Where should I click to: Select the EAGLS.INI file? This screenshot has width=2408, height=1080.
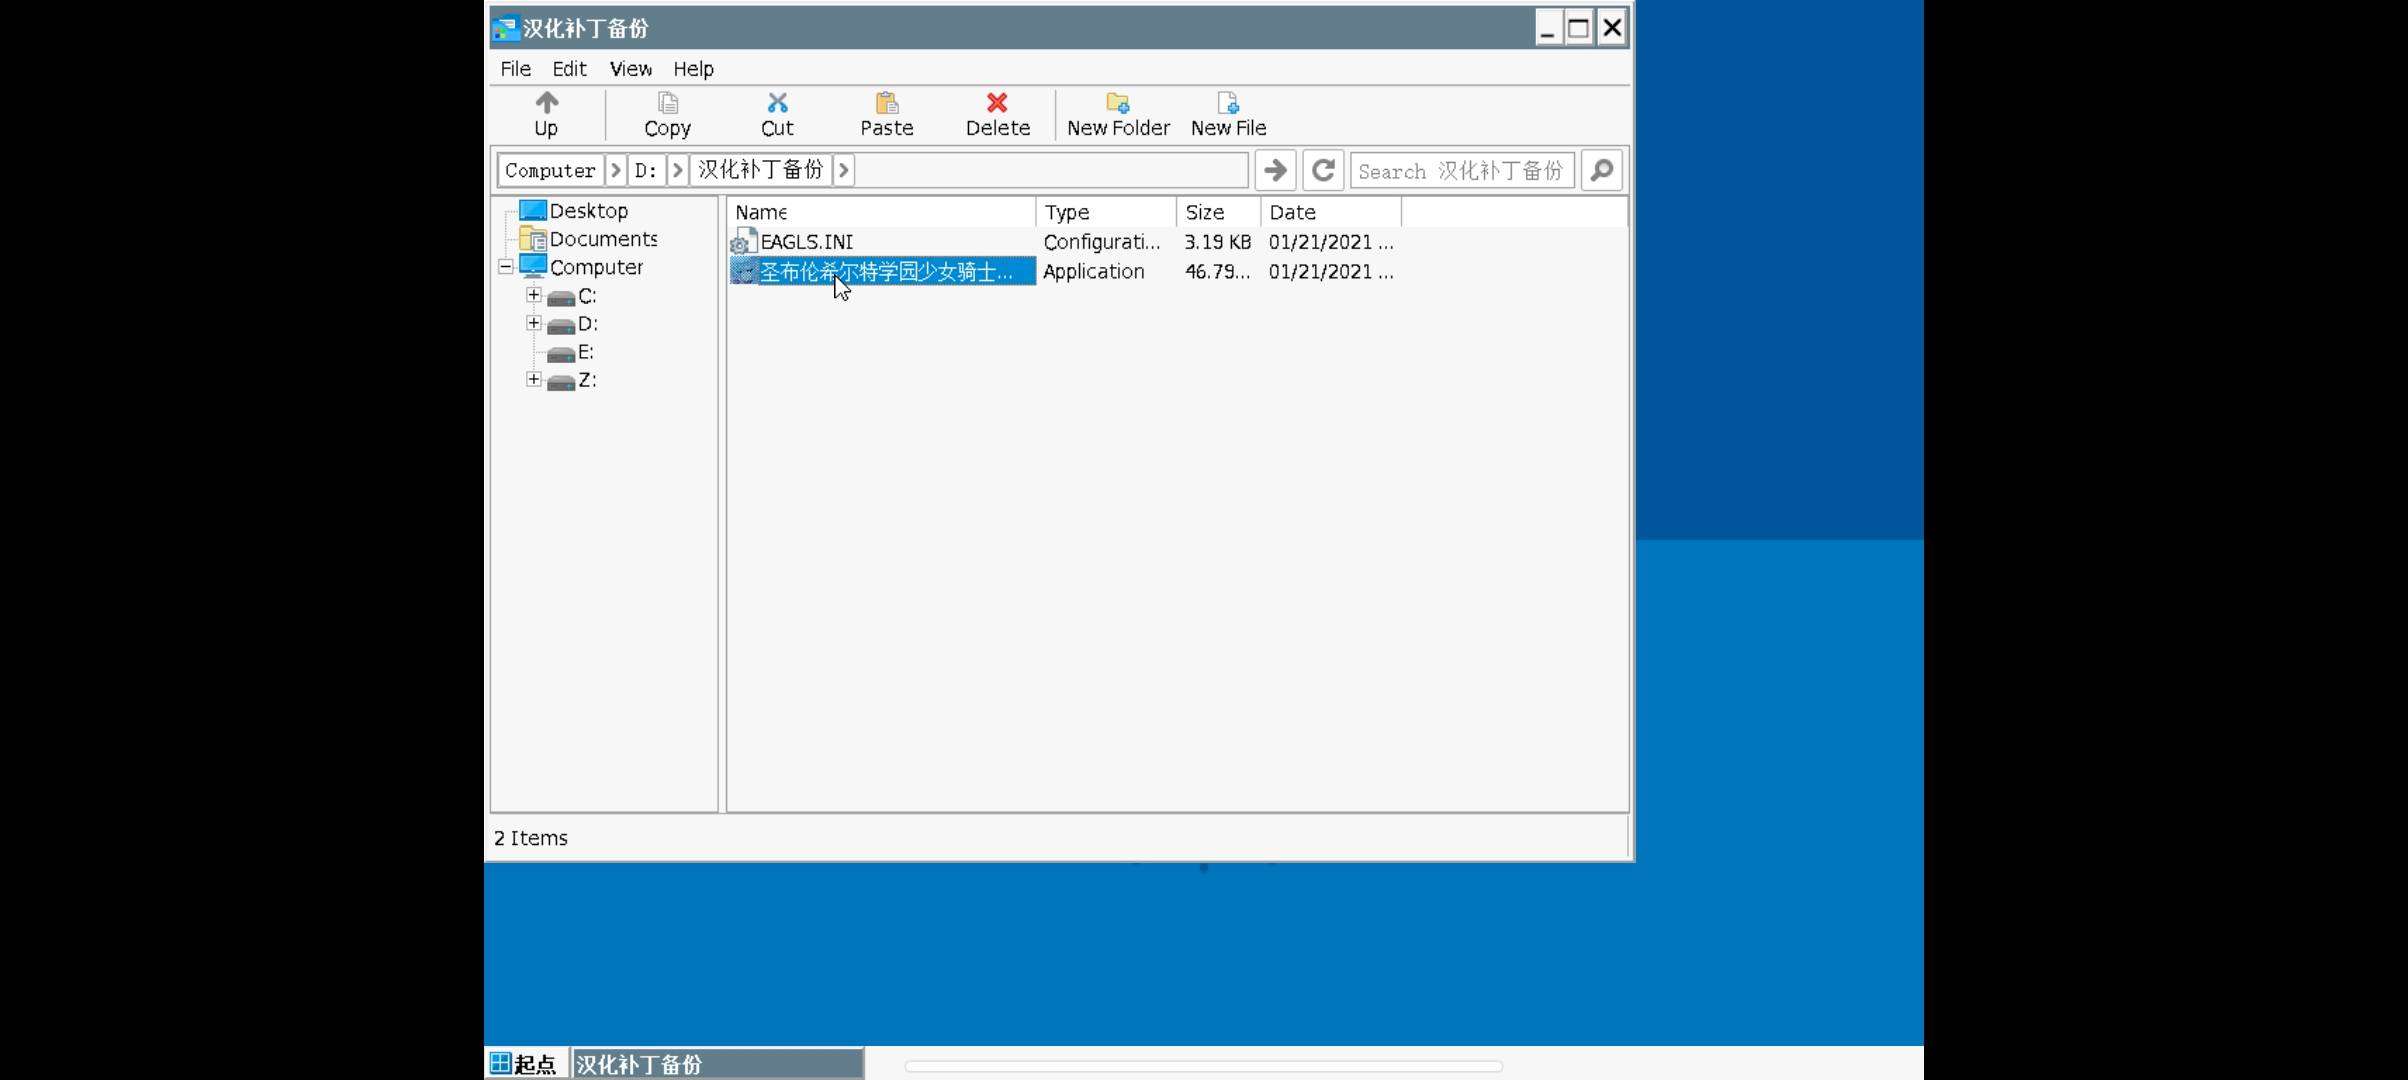coord(806,242)
